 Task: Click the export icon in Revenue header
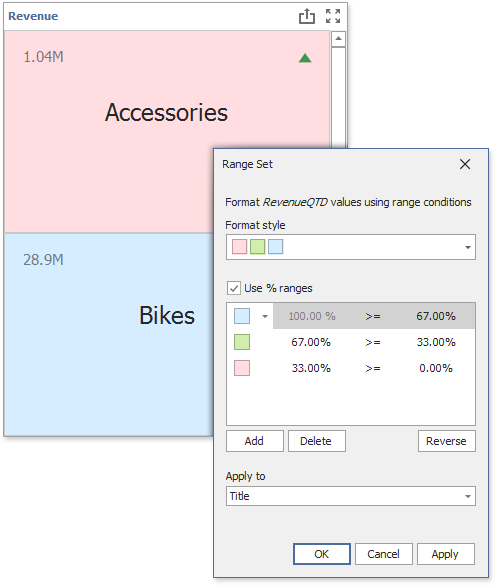click(307, 16)
